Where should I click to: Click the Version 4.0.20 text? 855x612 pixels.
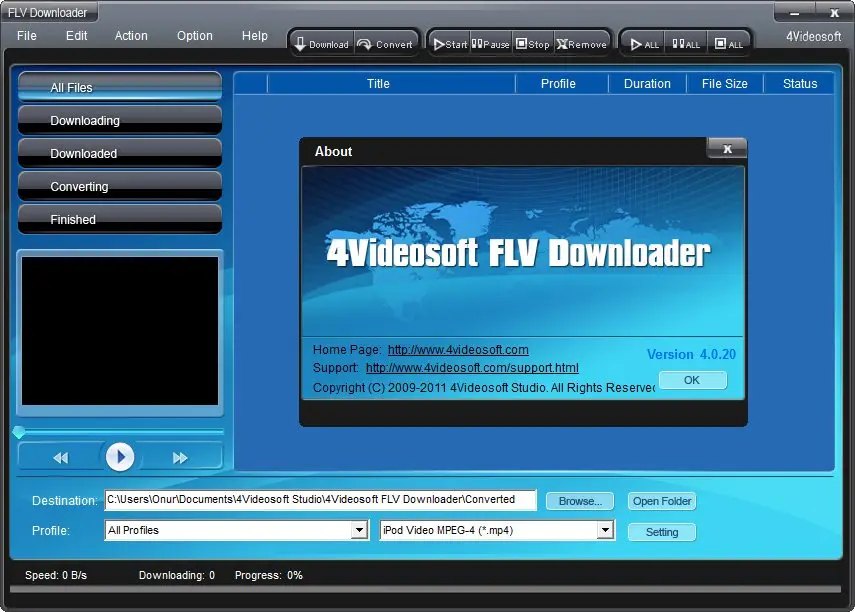(691, 354)
